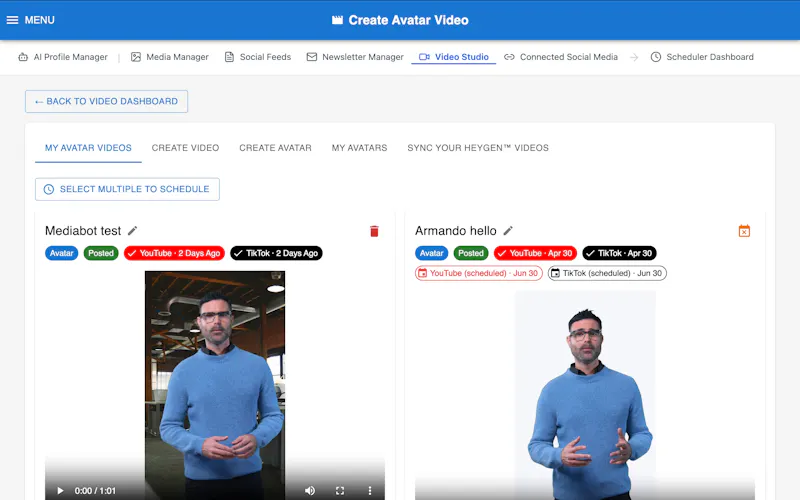This screenshot has height=500, width=800.
Task: Click the Armando hello title text
Action: (x=456, y=231)
